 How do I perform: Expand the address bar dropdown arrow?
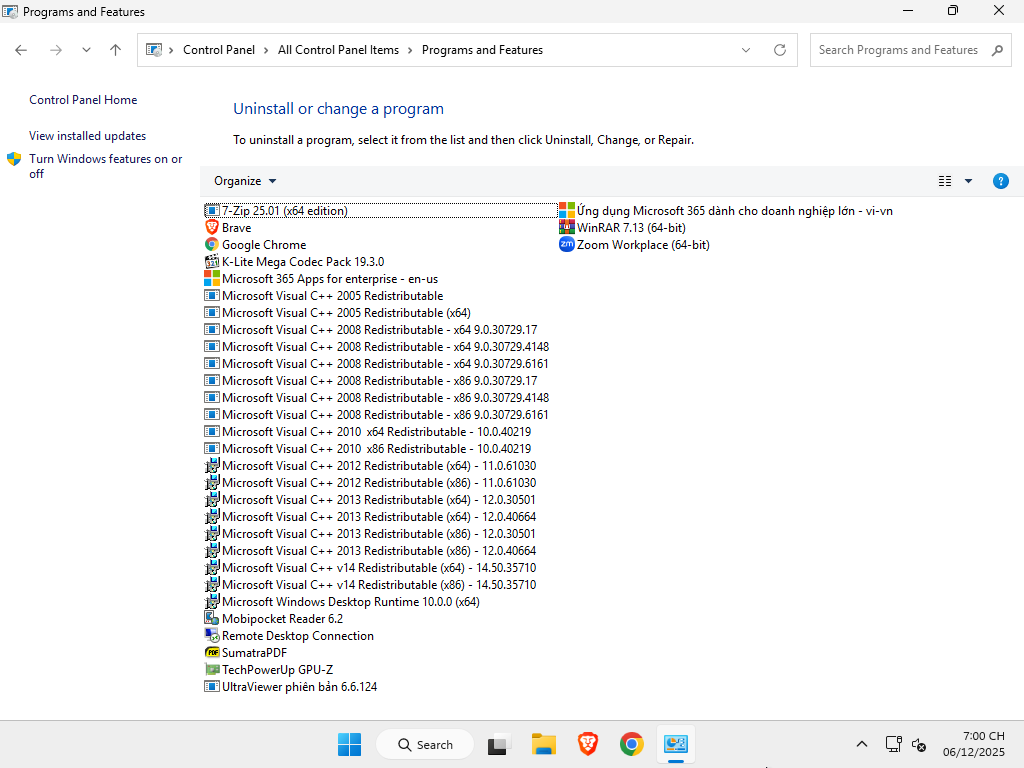click(x=745, y=49)
